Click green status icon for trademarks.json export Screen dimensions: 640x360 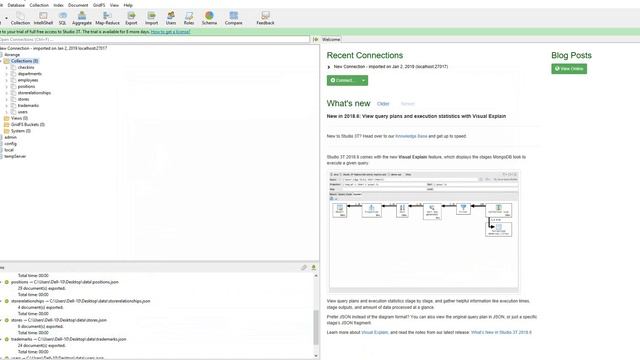click(x=7, y=339)
